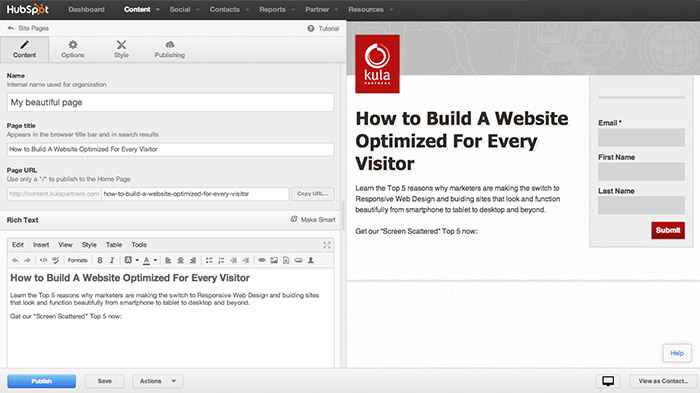Insert a call-to-action button icon
The height and width of the screenshot is (393, 700).
299,260
